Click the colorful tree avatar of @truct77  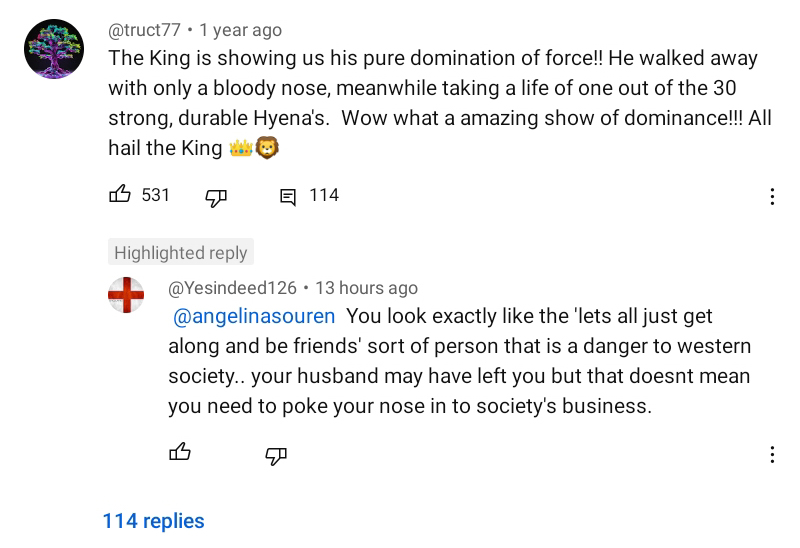pos(52,50)
